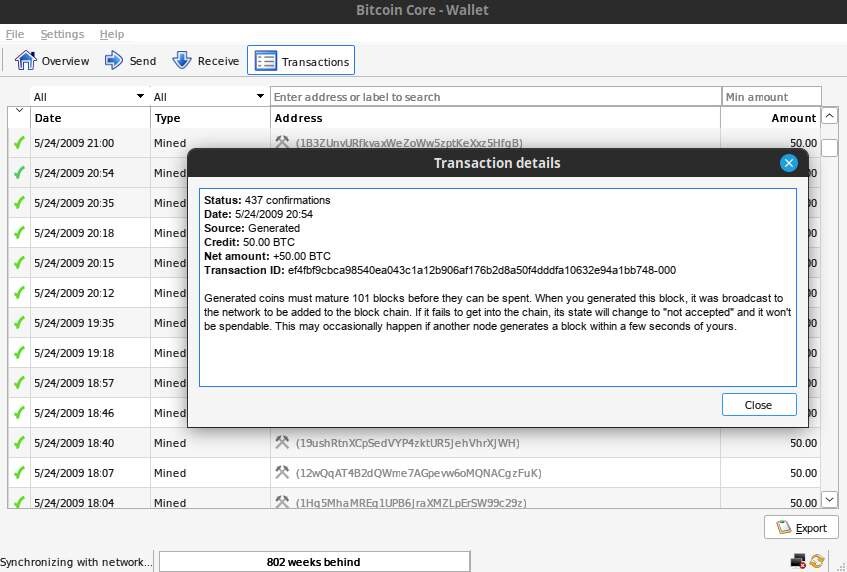Click the status column sort chevron
Viewport: 847px width, 572px height.
point(19,111)
